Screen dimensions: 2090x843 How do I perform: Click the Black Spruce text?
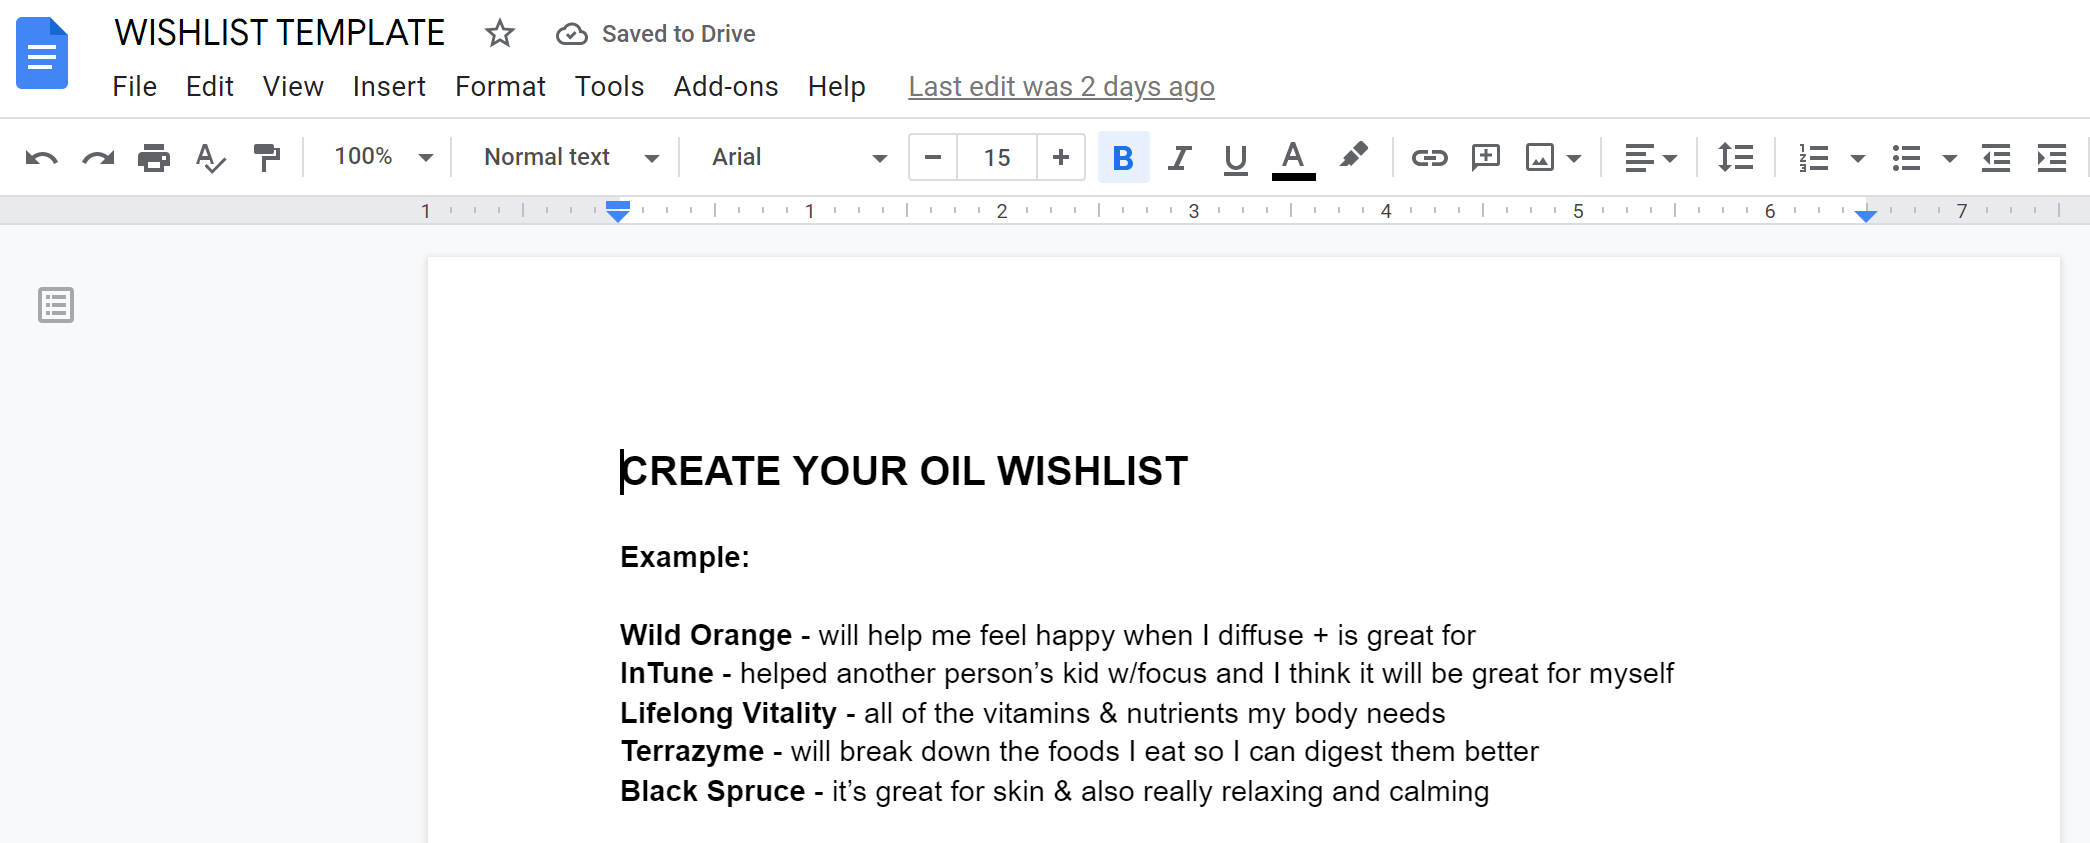(x=712, y=791)
